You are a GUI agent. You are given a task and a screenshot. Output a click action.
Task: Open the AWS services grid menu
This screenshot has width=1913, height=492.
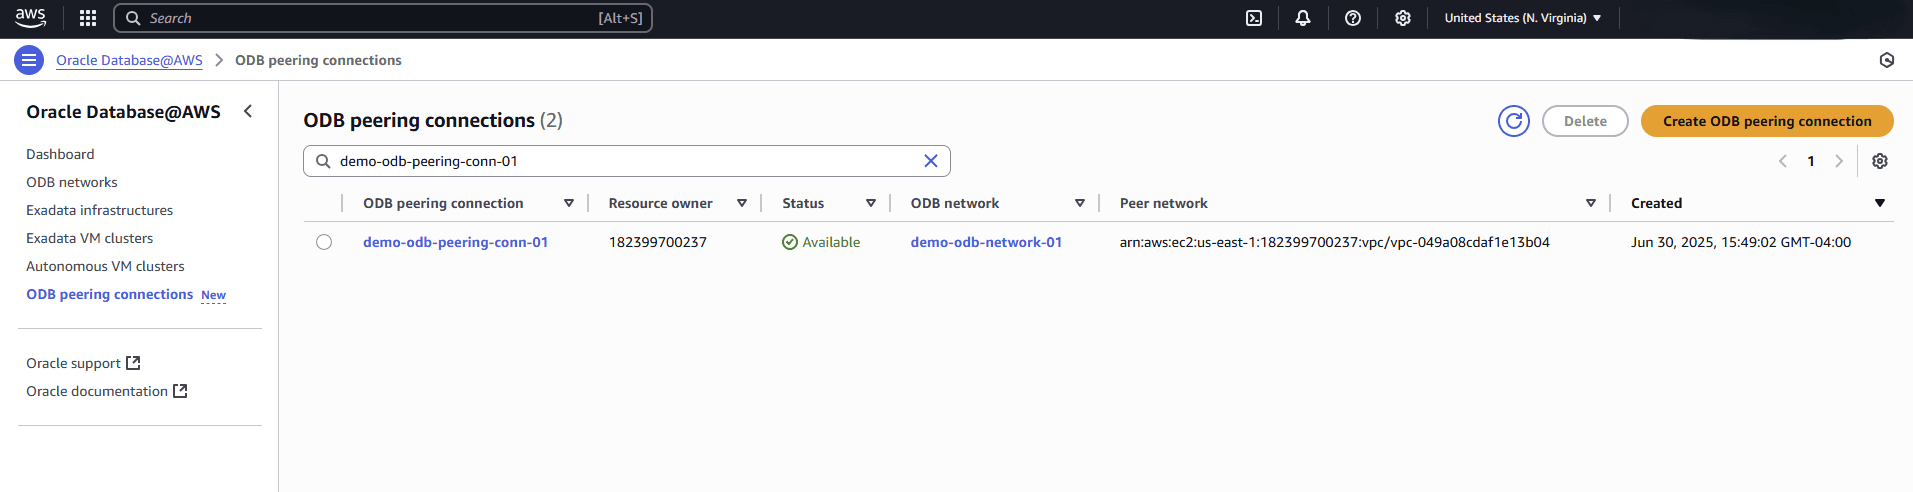pyautogui.click(x=88, y=18)
